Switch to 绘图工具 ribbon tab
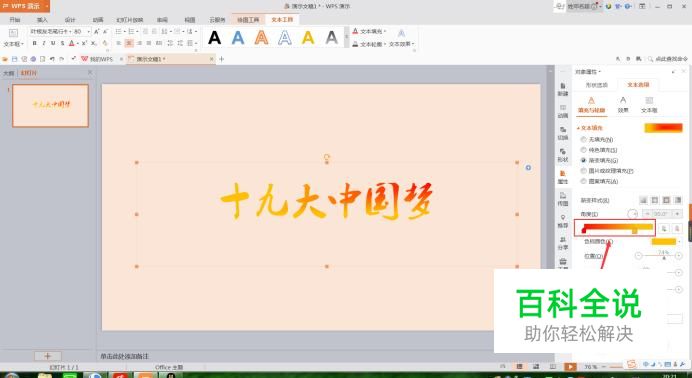The width and height of the screenshot is (692, 378). coord(248,20)
